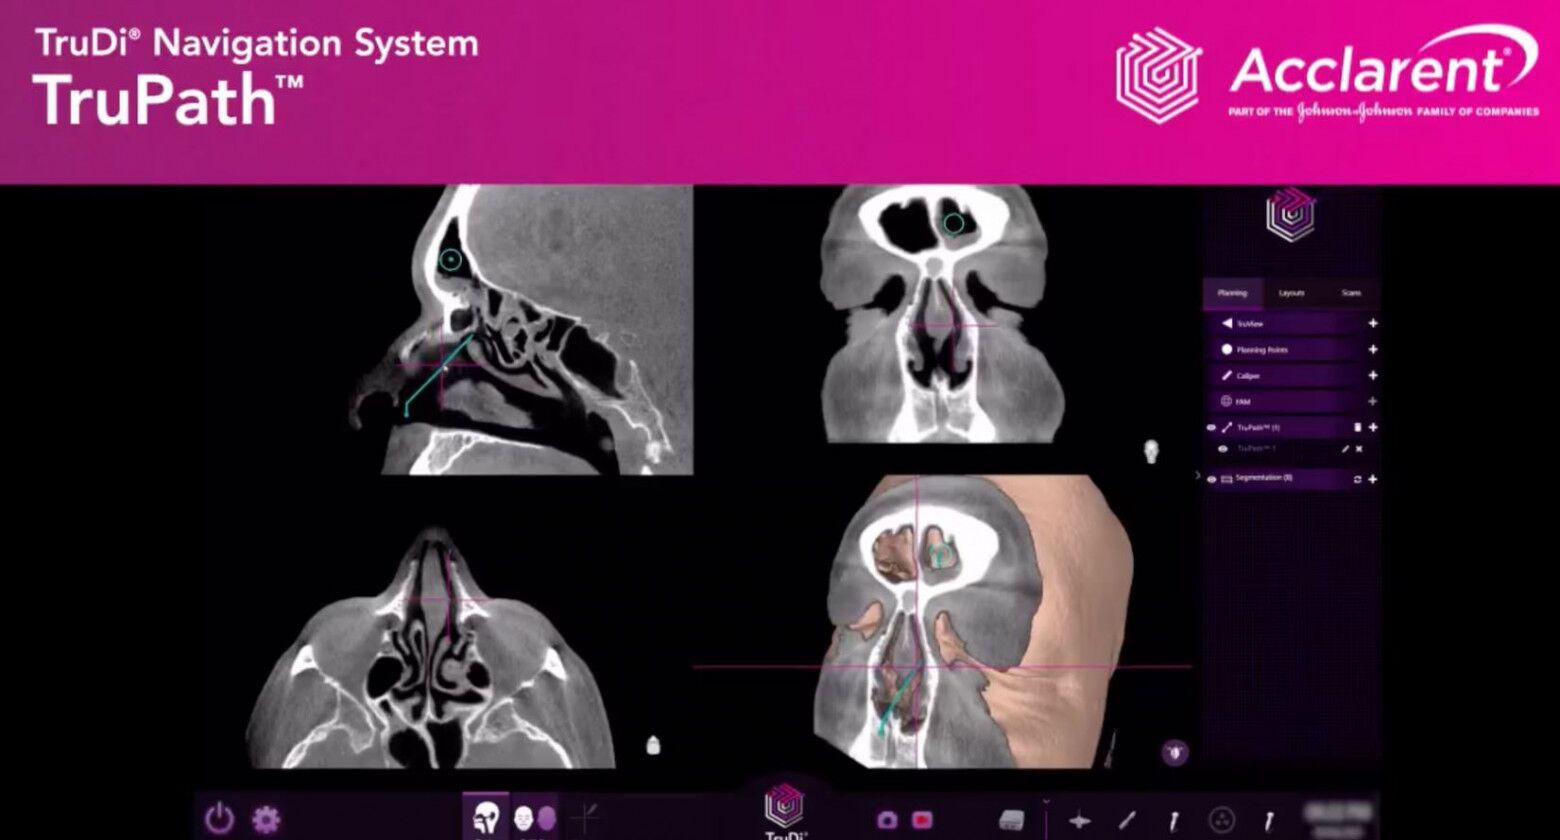This screenshot has width=1560, height=840.
Task: Edit TruPath 1 using the pencil icon
Action: [1345, 450]
